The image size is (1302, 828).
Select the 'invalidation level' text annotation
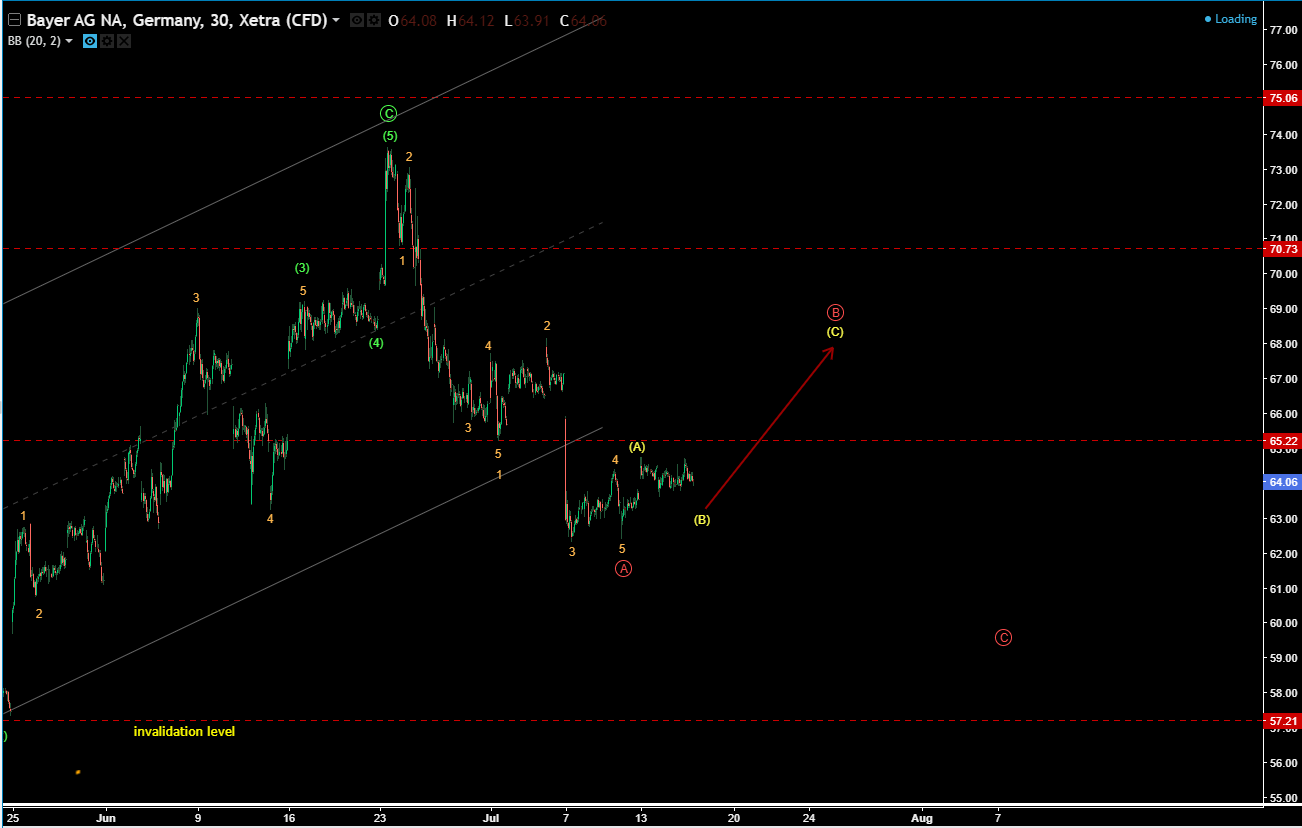(185, 732)
